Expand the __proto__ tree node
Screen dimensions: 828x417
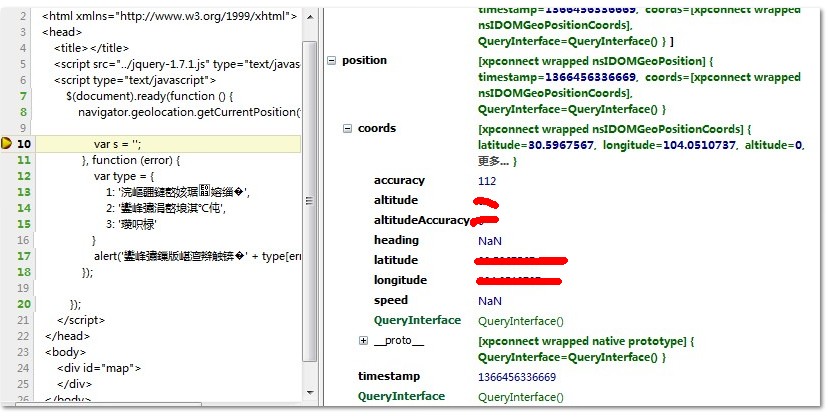(x=363, y=340)
